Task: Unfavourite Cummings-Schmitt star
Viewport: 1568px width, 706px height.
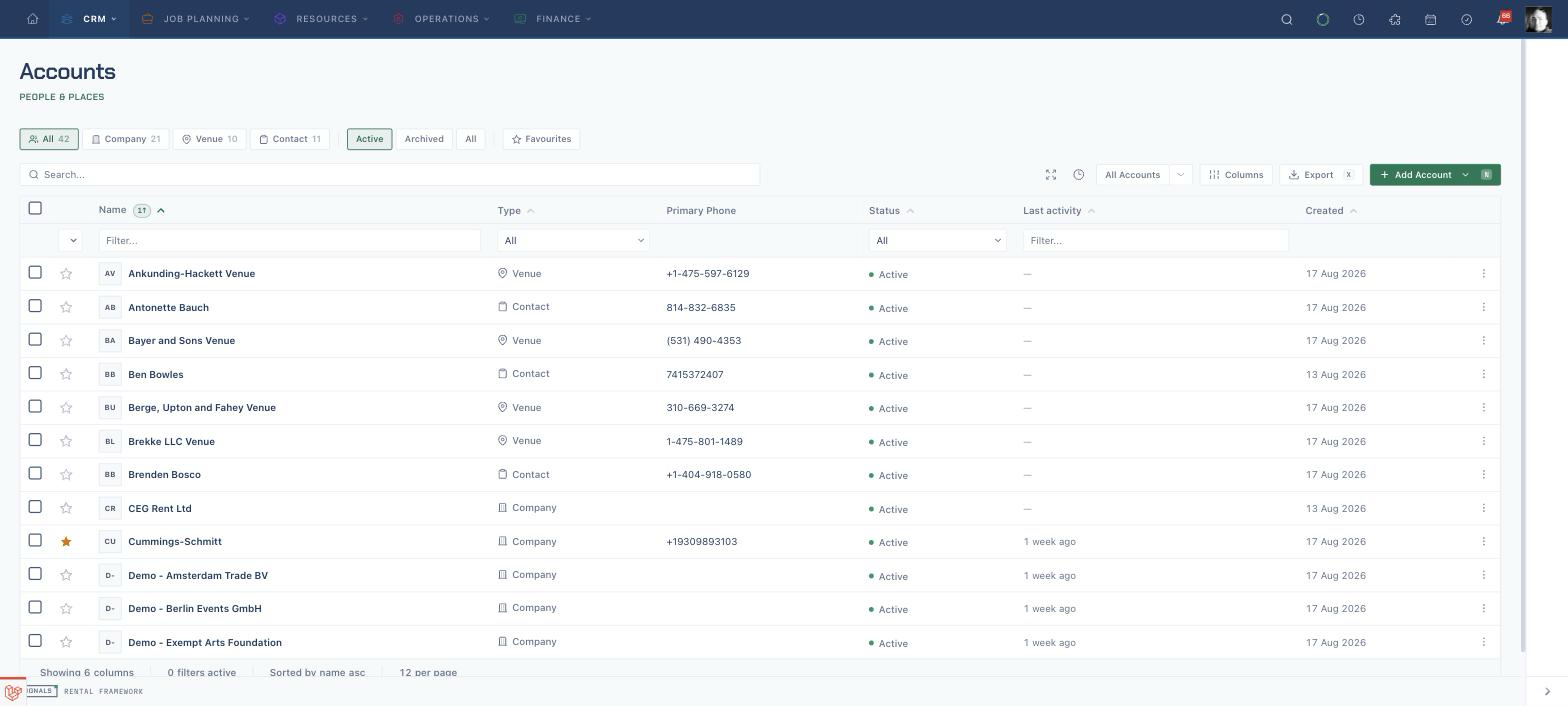Action: 66,542
